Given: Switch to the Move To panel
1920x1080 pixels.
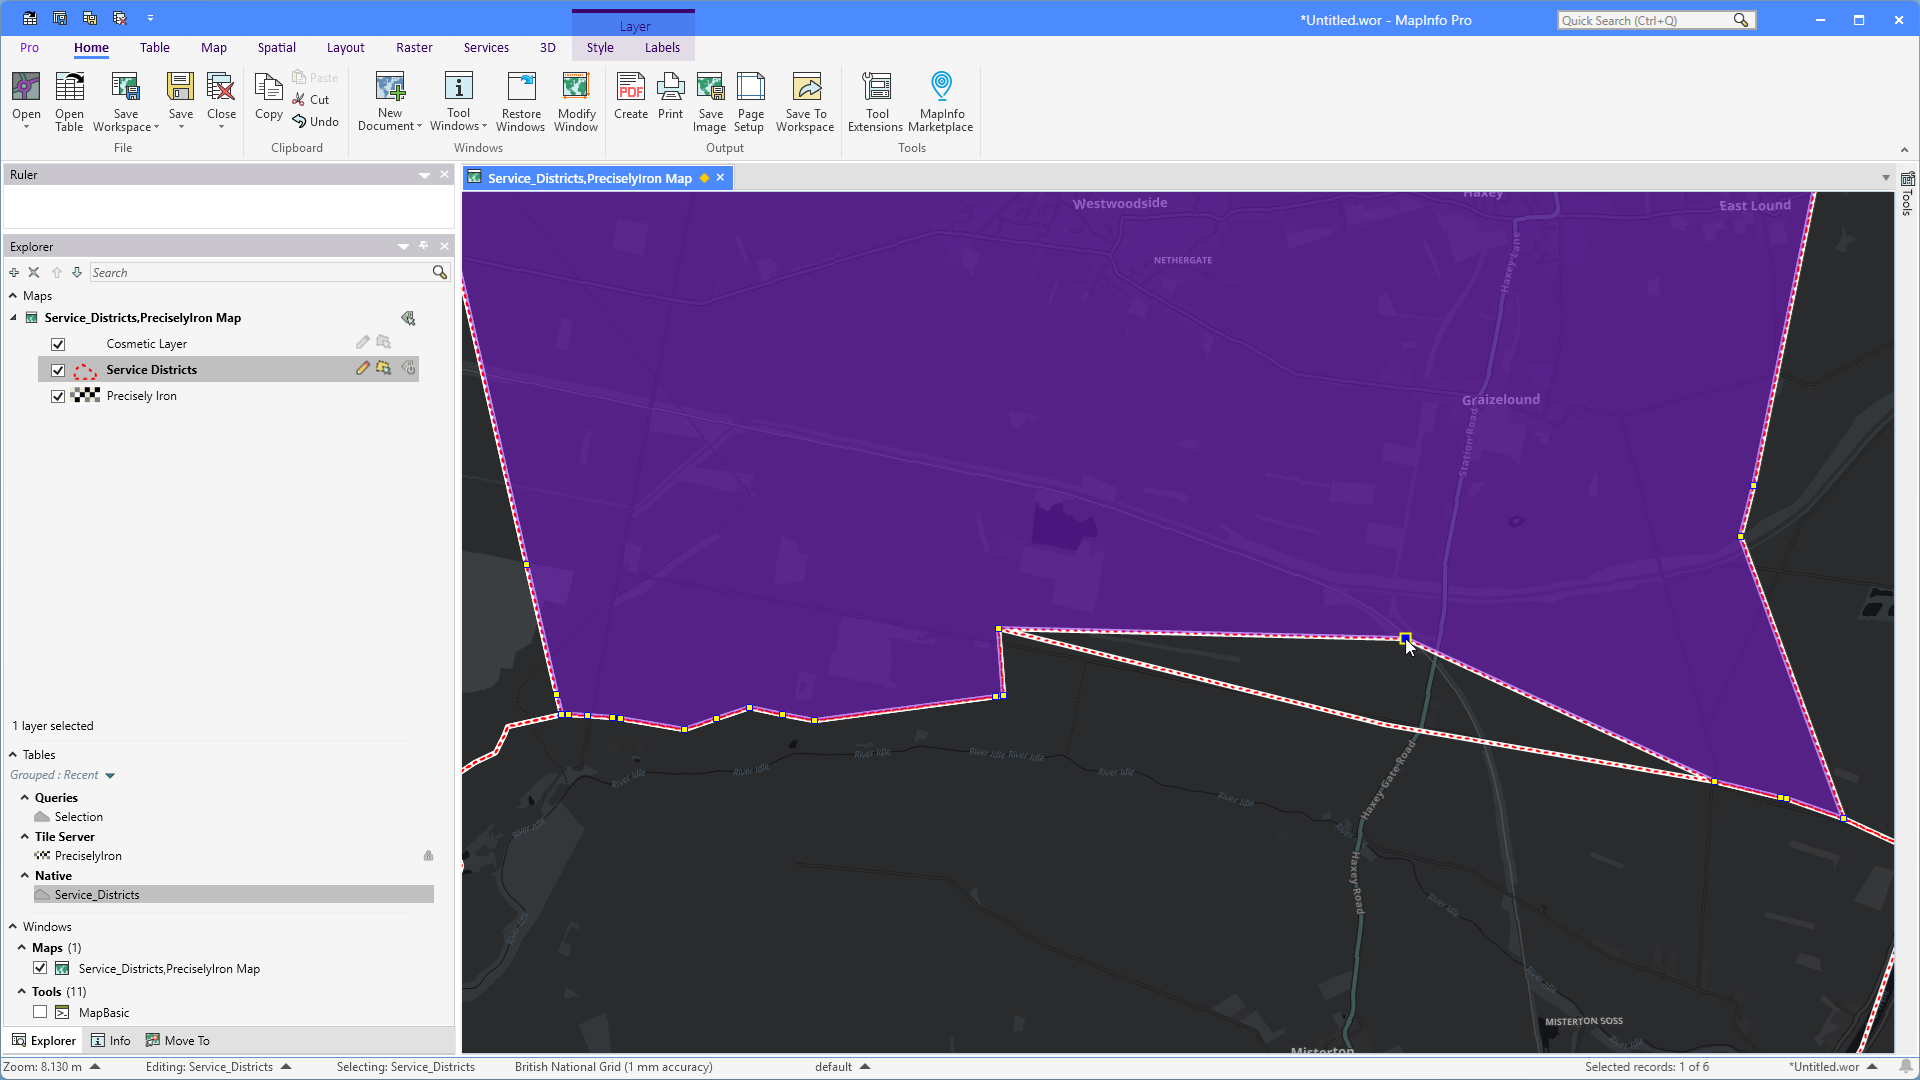Looking at the screenshot, I should [x=178, y=1040].
